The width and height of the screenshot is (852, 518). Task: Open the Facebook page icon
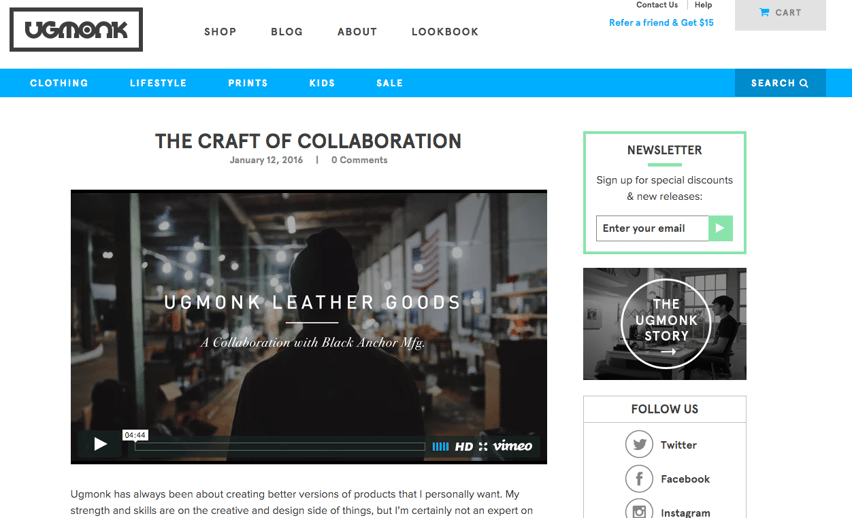tap(638, 479)
